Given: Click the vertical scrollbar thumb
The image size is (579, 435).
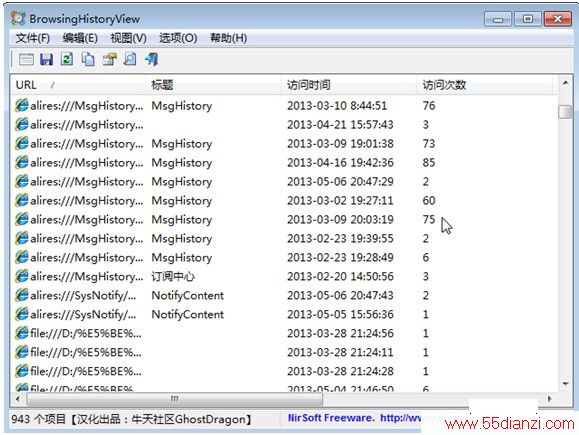Looking at the screenshot, I should click(565, 112).
